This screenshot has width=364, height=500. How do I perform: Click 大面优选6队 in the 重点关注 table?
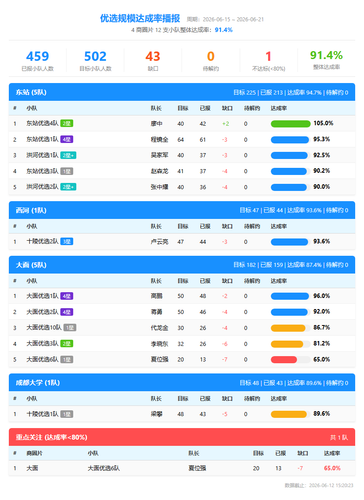pos(104,469)
